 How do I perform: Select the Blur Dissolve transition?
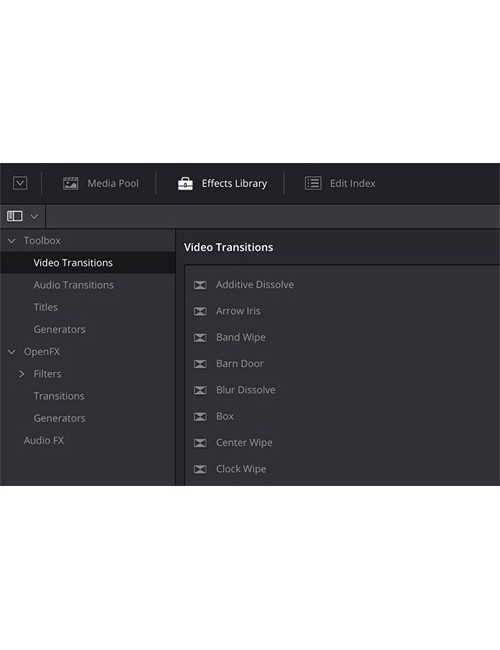coord(245,390)
